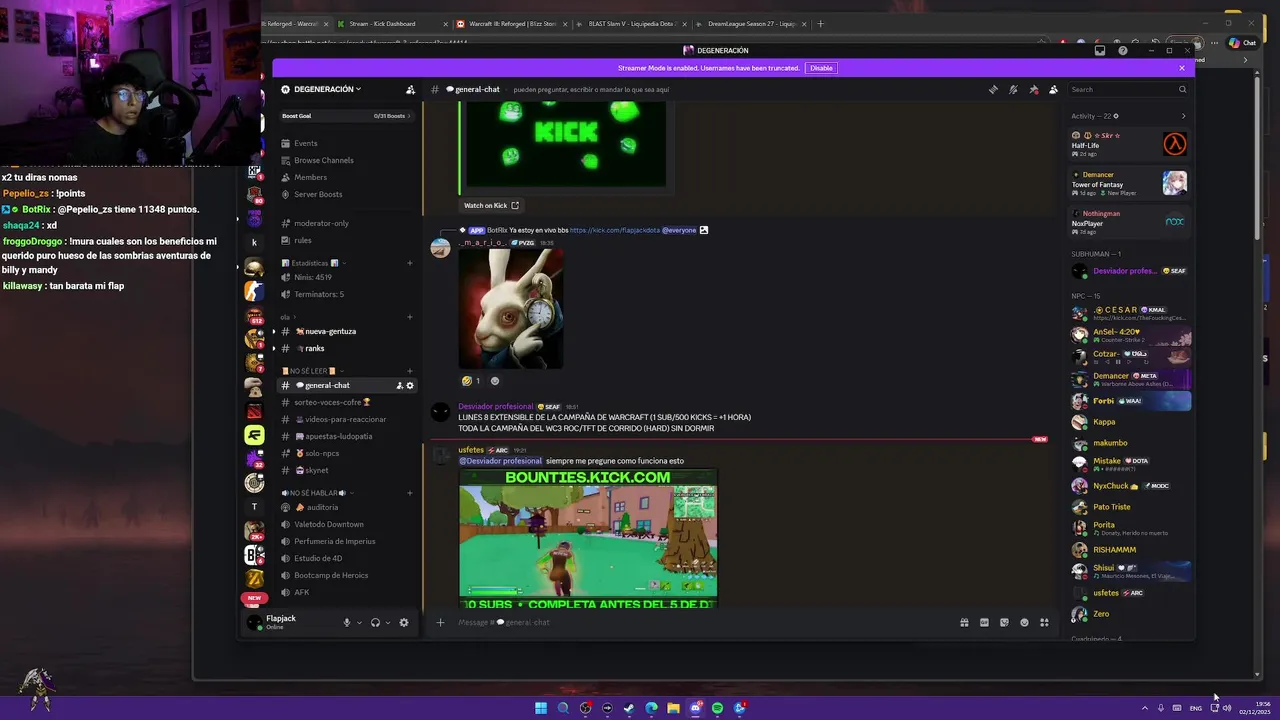Open general-chat channel settings gear
The height and width of the screenshot is (720, 1280).
tap(410, 385)
